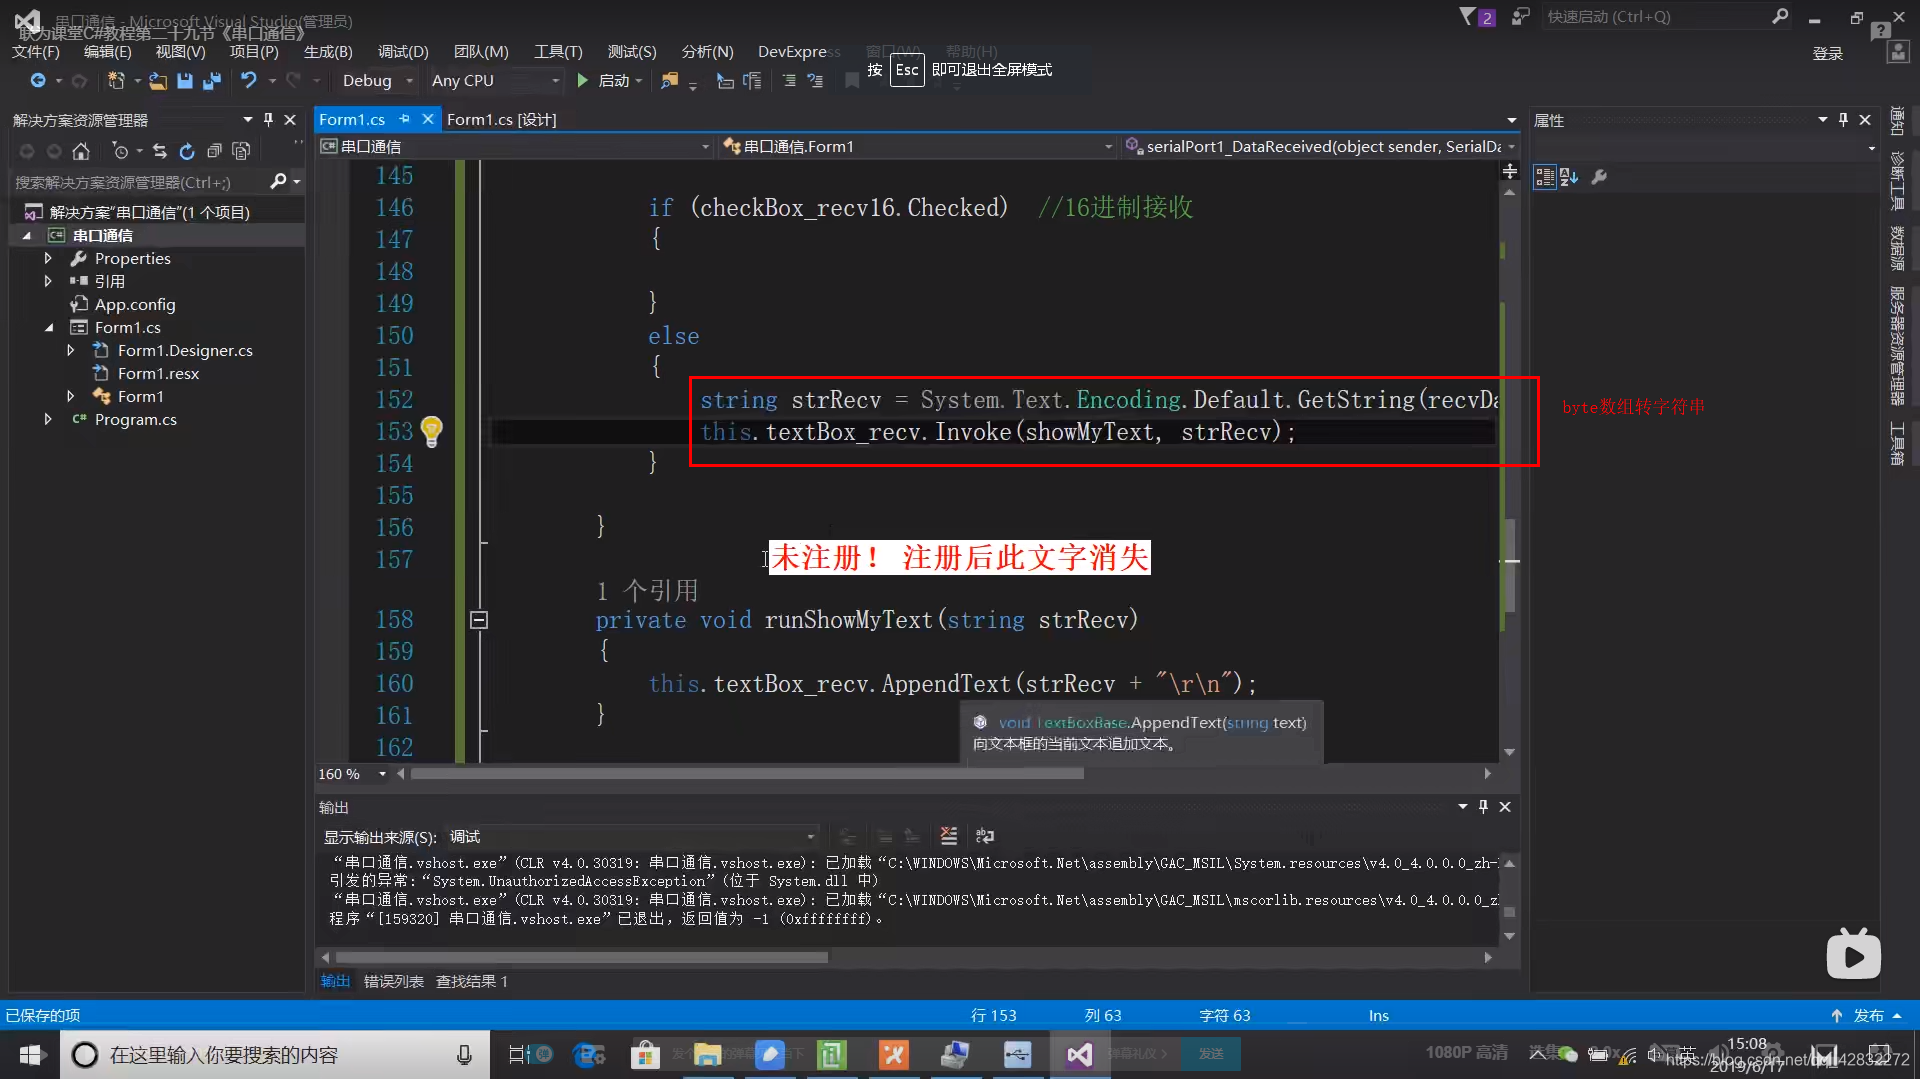Viewport: 1920px width, 1079px height.
Task: Click the Quick Launch search box
Action: [1668, 17]
